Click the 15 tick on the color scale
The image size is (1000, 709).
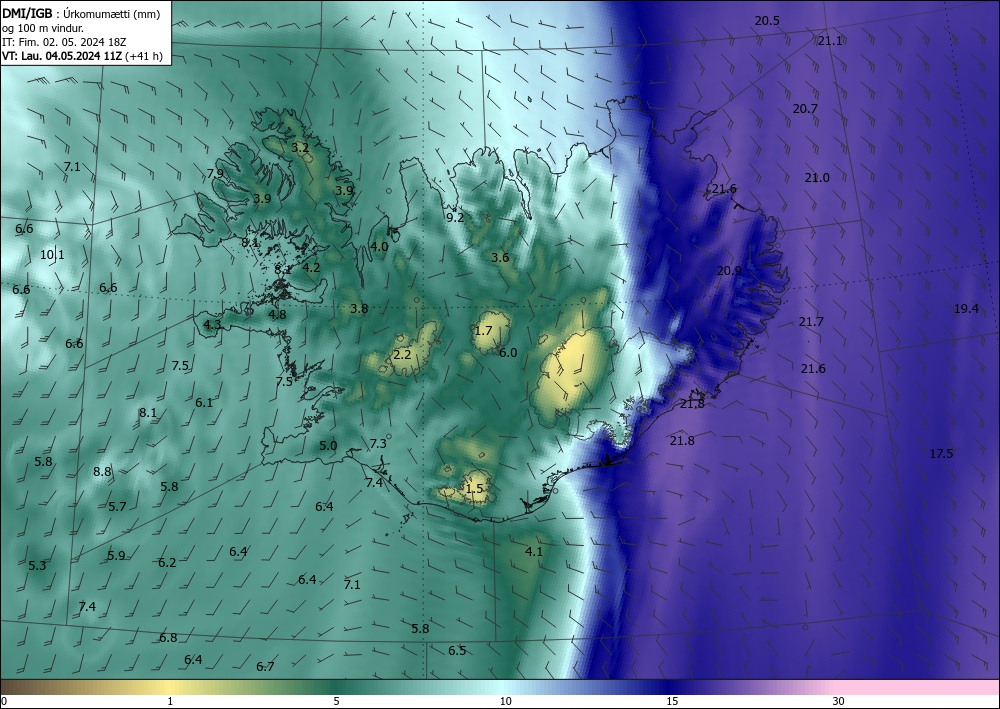(x=672, y=701)
